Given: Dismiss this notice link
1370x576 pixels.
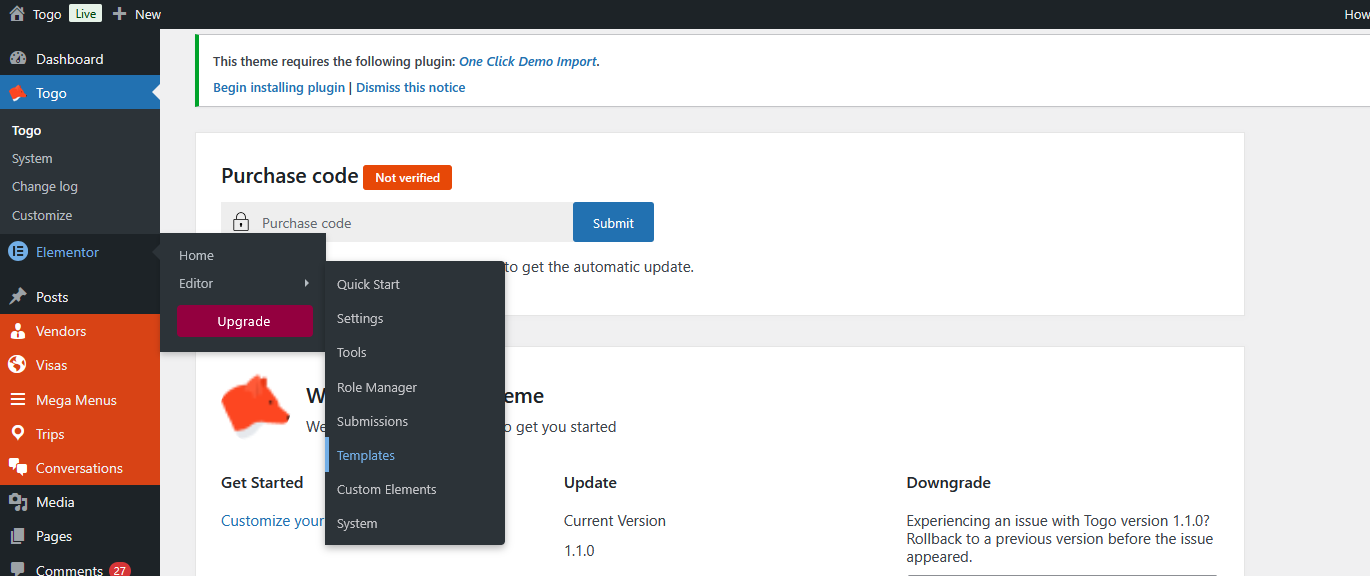Looking at the screenshot, I should tap(411, 87).
